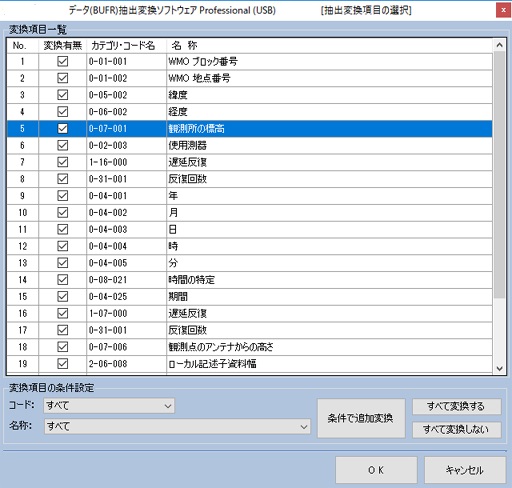The height and width of the screenshot is (488, 512).
Task: Close the dialog with the red X button
Action: pos(503,10)
